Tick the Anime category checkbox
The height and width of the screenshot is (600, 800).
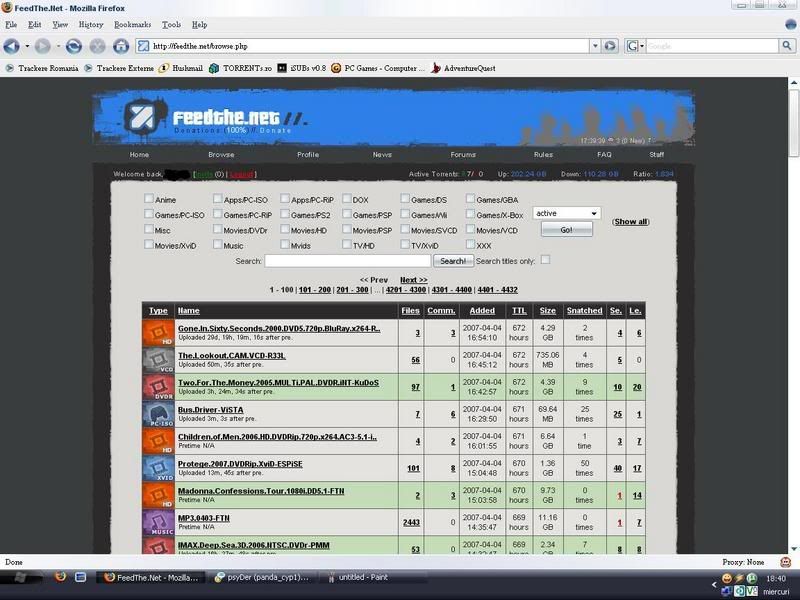(x=148, y=198)
